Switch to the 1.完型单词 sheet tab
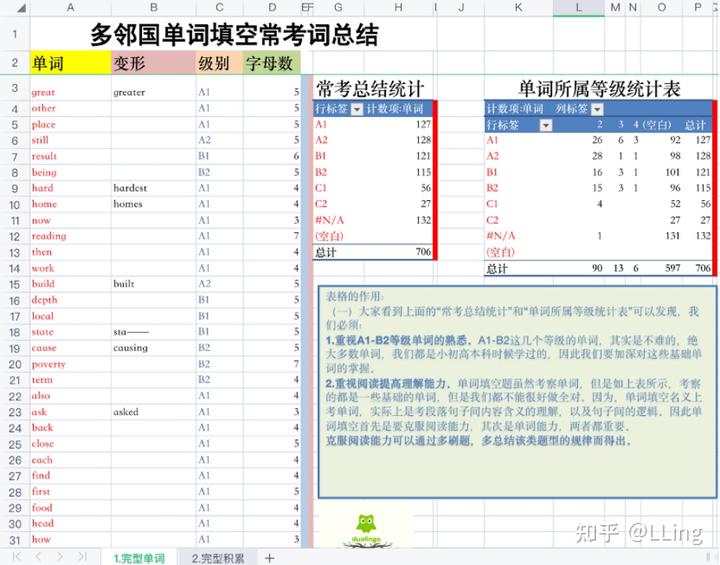Viewport: 720px width, 565px height. (x=139, y=558)
